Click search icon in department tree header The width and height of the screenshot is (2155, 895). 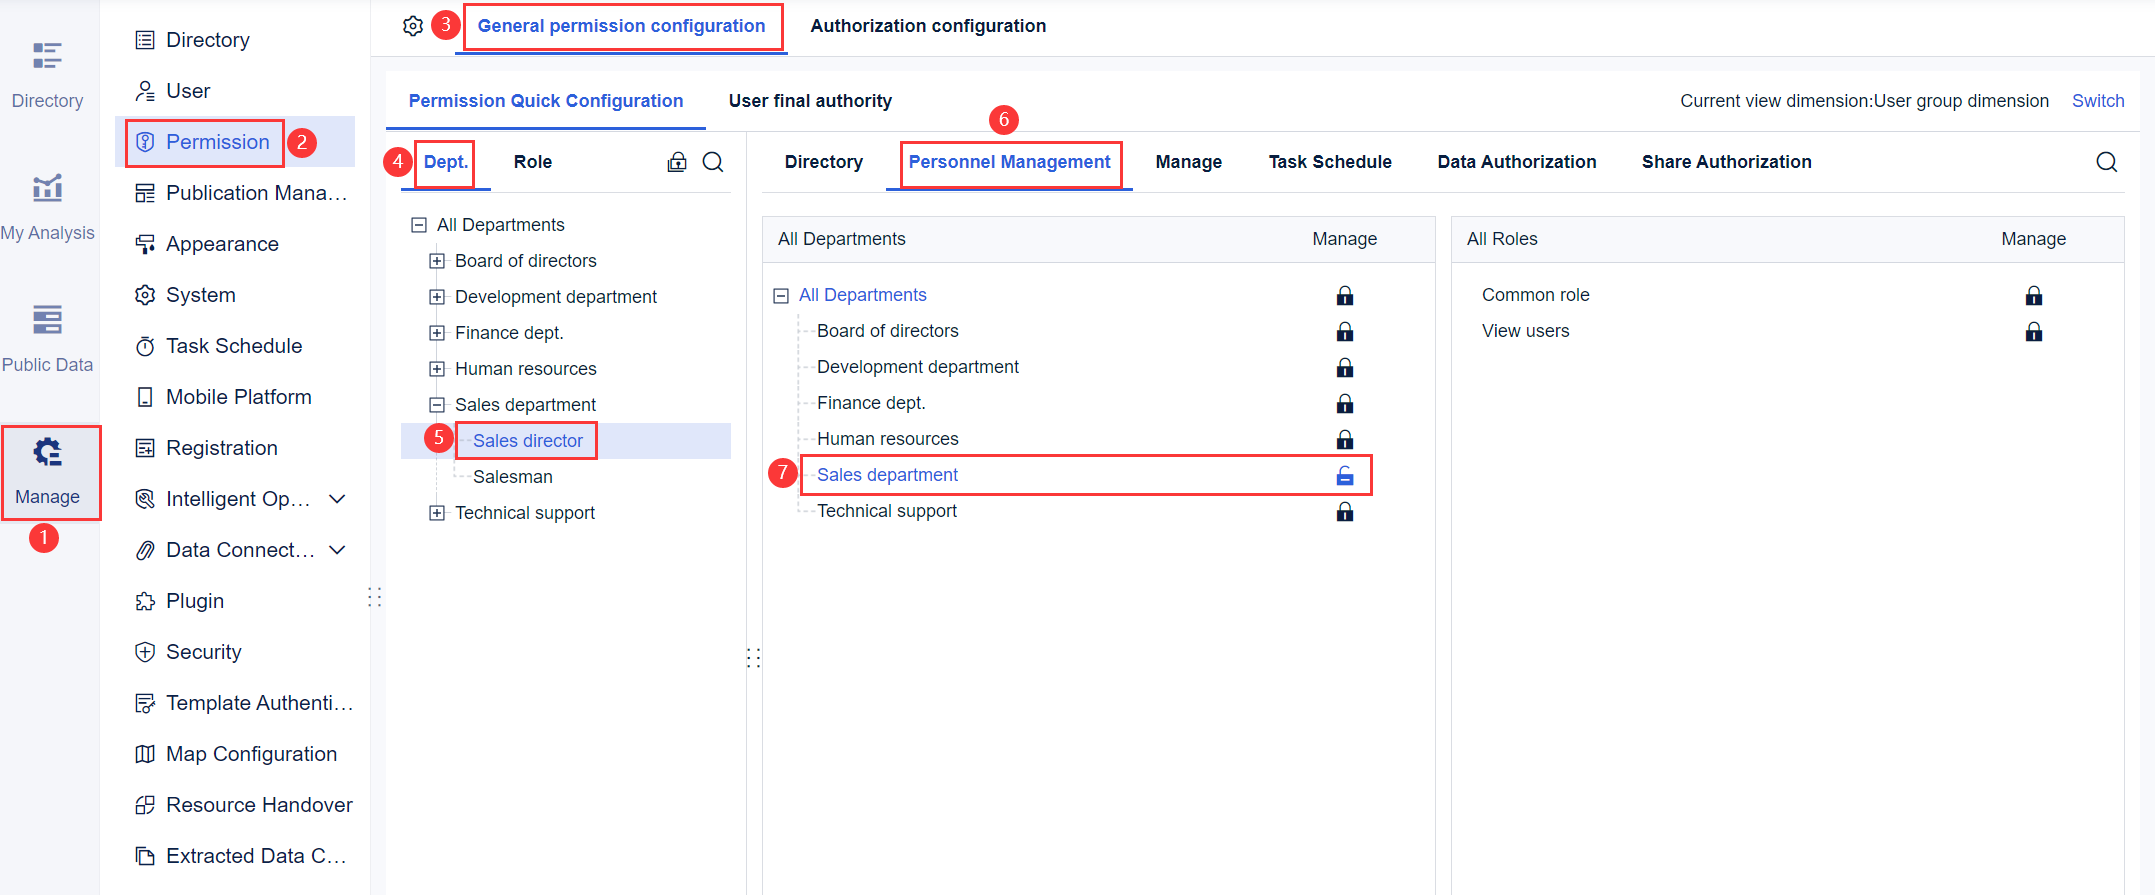tap(713, 162)
